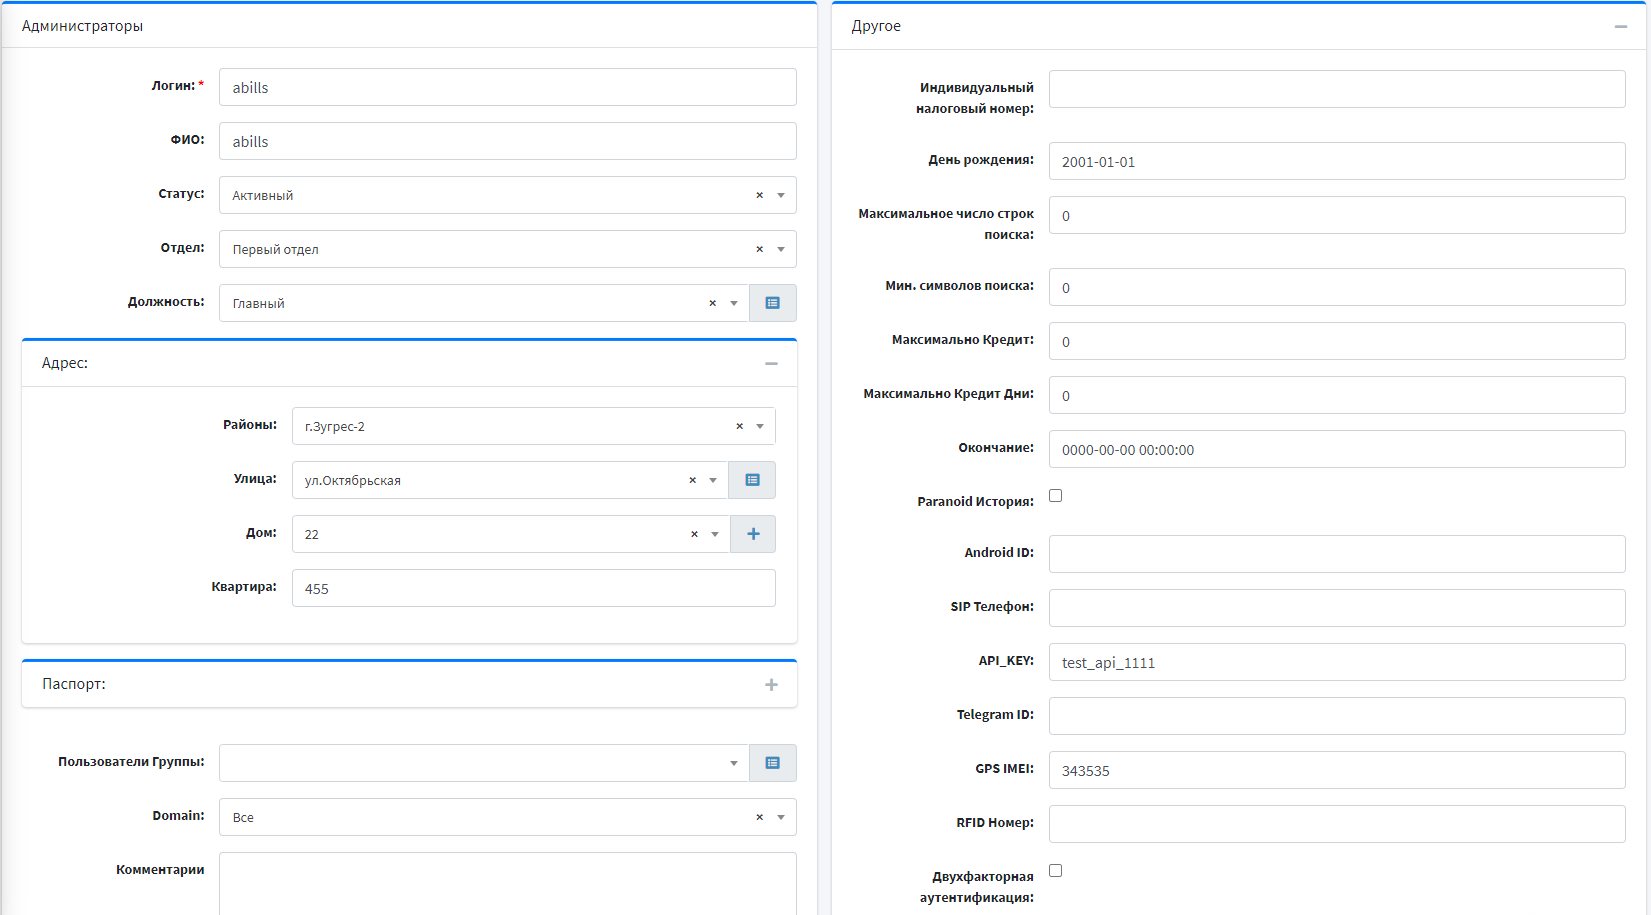
Task: Click the День рождения date field
Action: point(1336,161)
